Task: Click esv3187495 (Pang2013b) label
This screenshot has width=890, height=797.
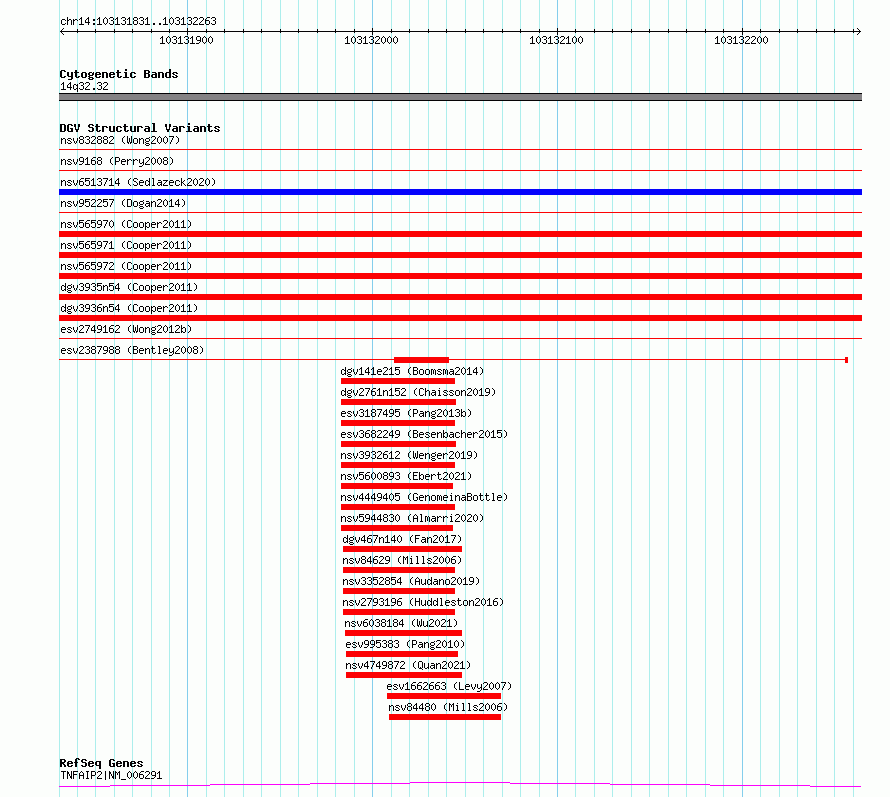Action: pyautogui.click(x=406, y=413)
